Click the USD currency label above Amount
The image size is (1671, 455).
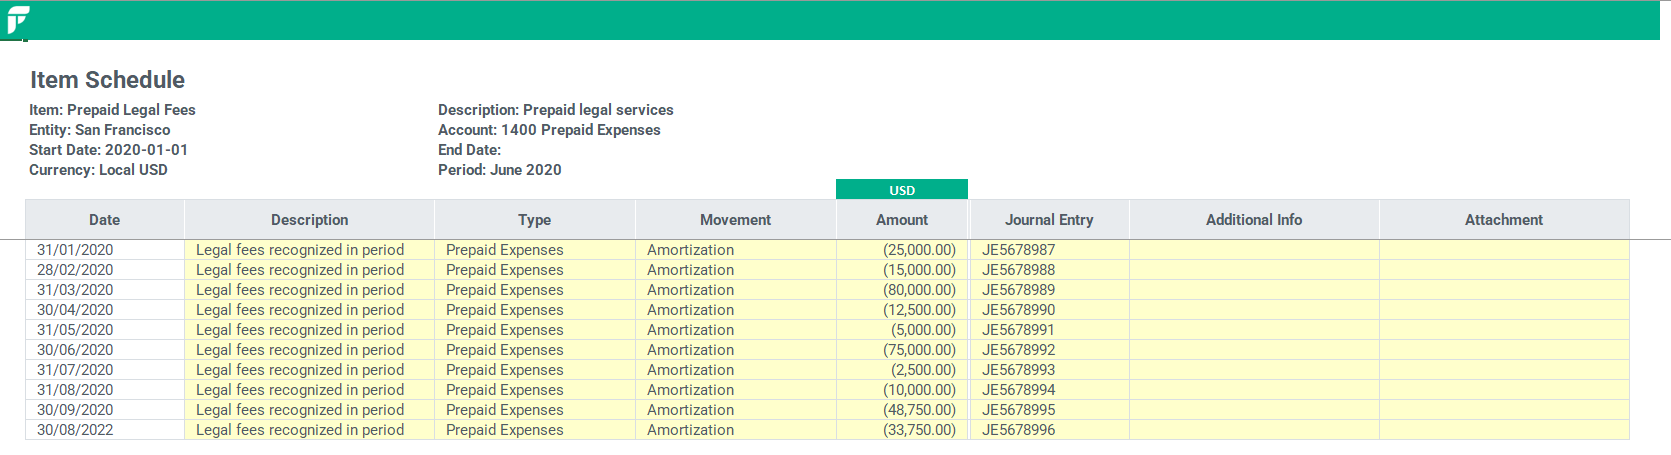[x=902, y=190]
